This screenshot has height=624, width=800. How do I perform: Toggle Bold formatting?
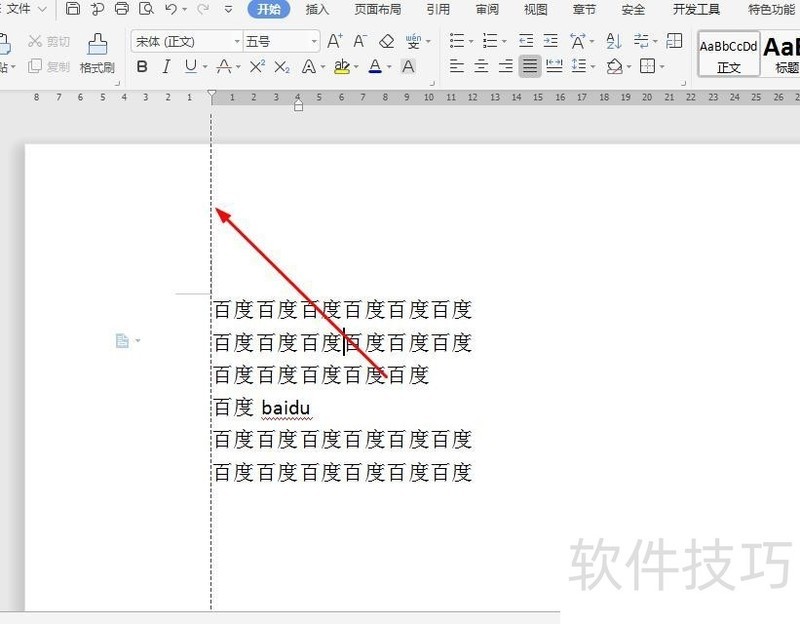142,66
